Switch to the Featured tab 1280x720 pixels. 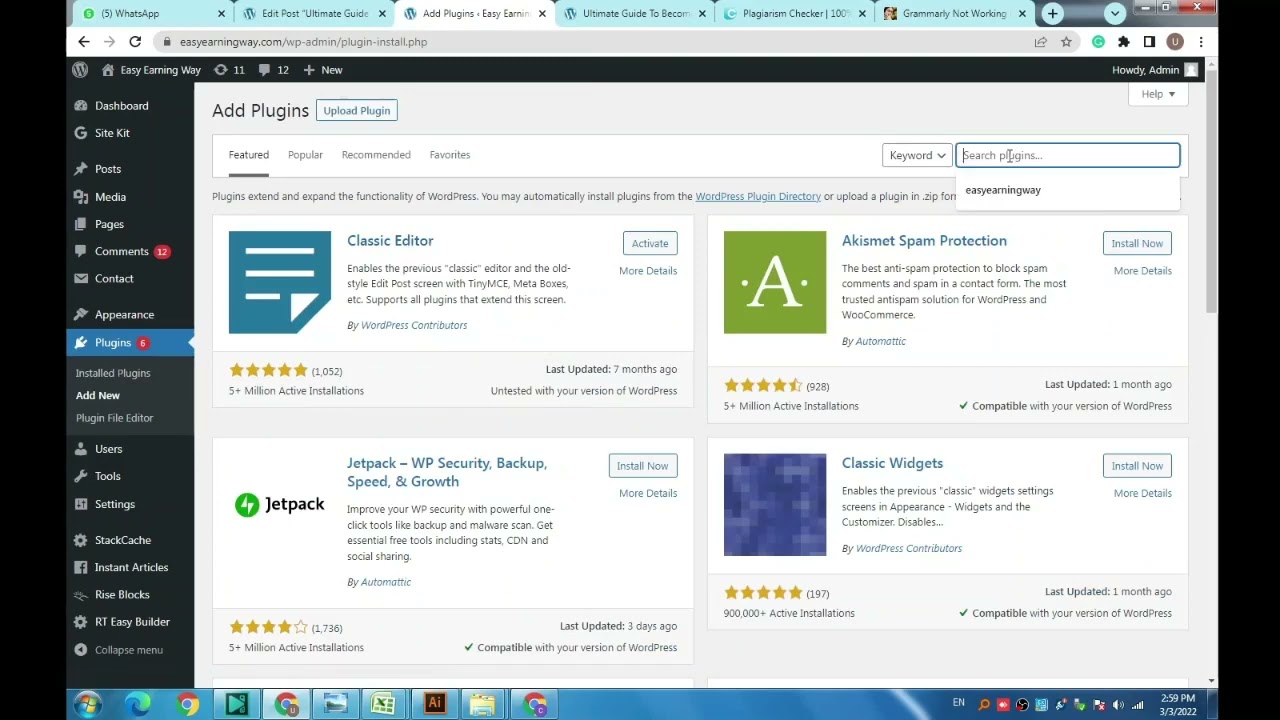[248, 155]
